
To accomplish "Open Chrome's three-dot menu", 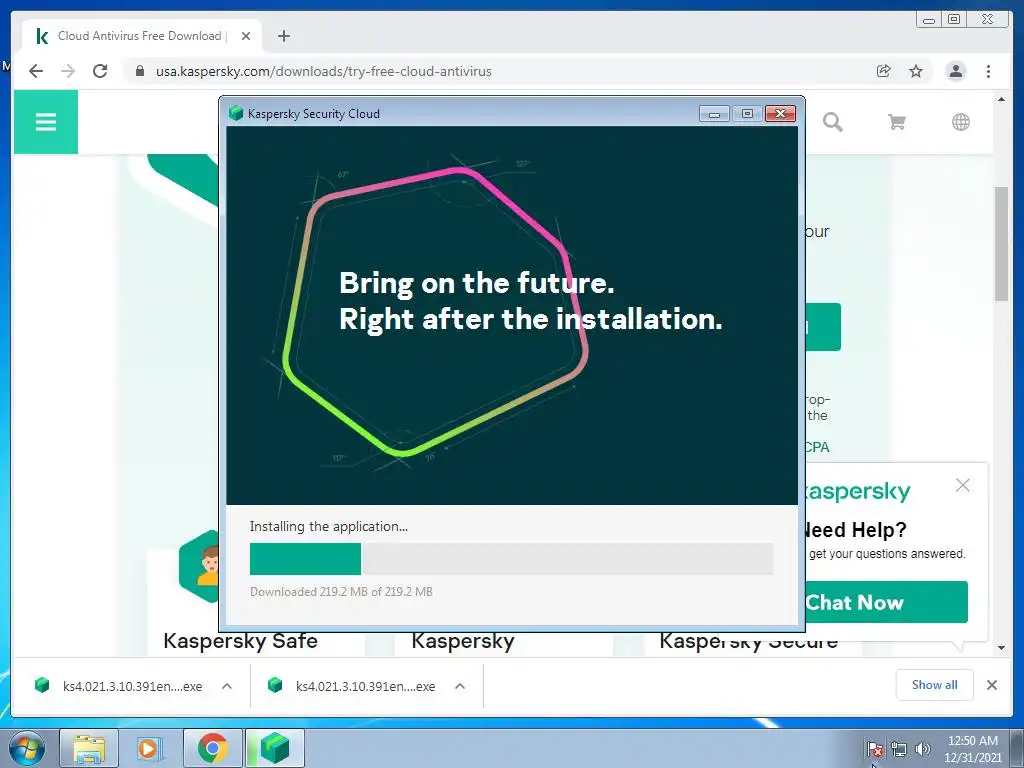I will tap(988, 71).
